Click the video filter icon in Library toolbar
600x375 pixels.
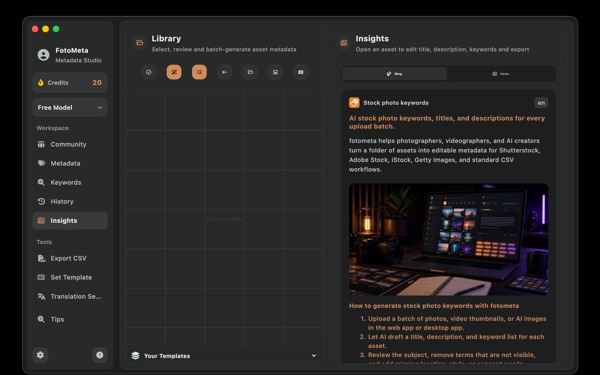pyautogui.click(x=301, y=72)
